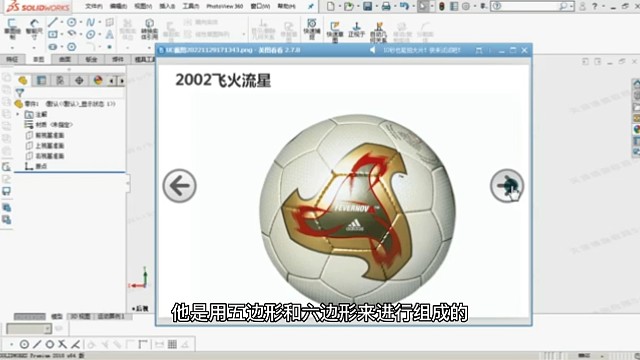640x360 pixels.
Task: Click the Smart Dimension tool
Action: [34, 29]
